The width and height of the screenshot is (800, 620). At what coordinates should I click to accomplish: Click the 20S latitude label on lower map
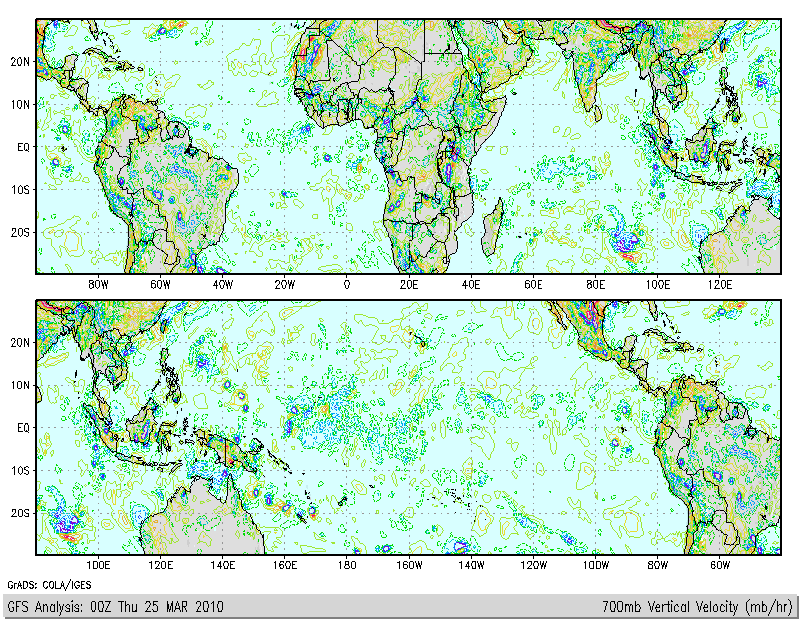[x=20, y=513]
